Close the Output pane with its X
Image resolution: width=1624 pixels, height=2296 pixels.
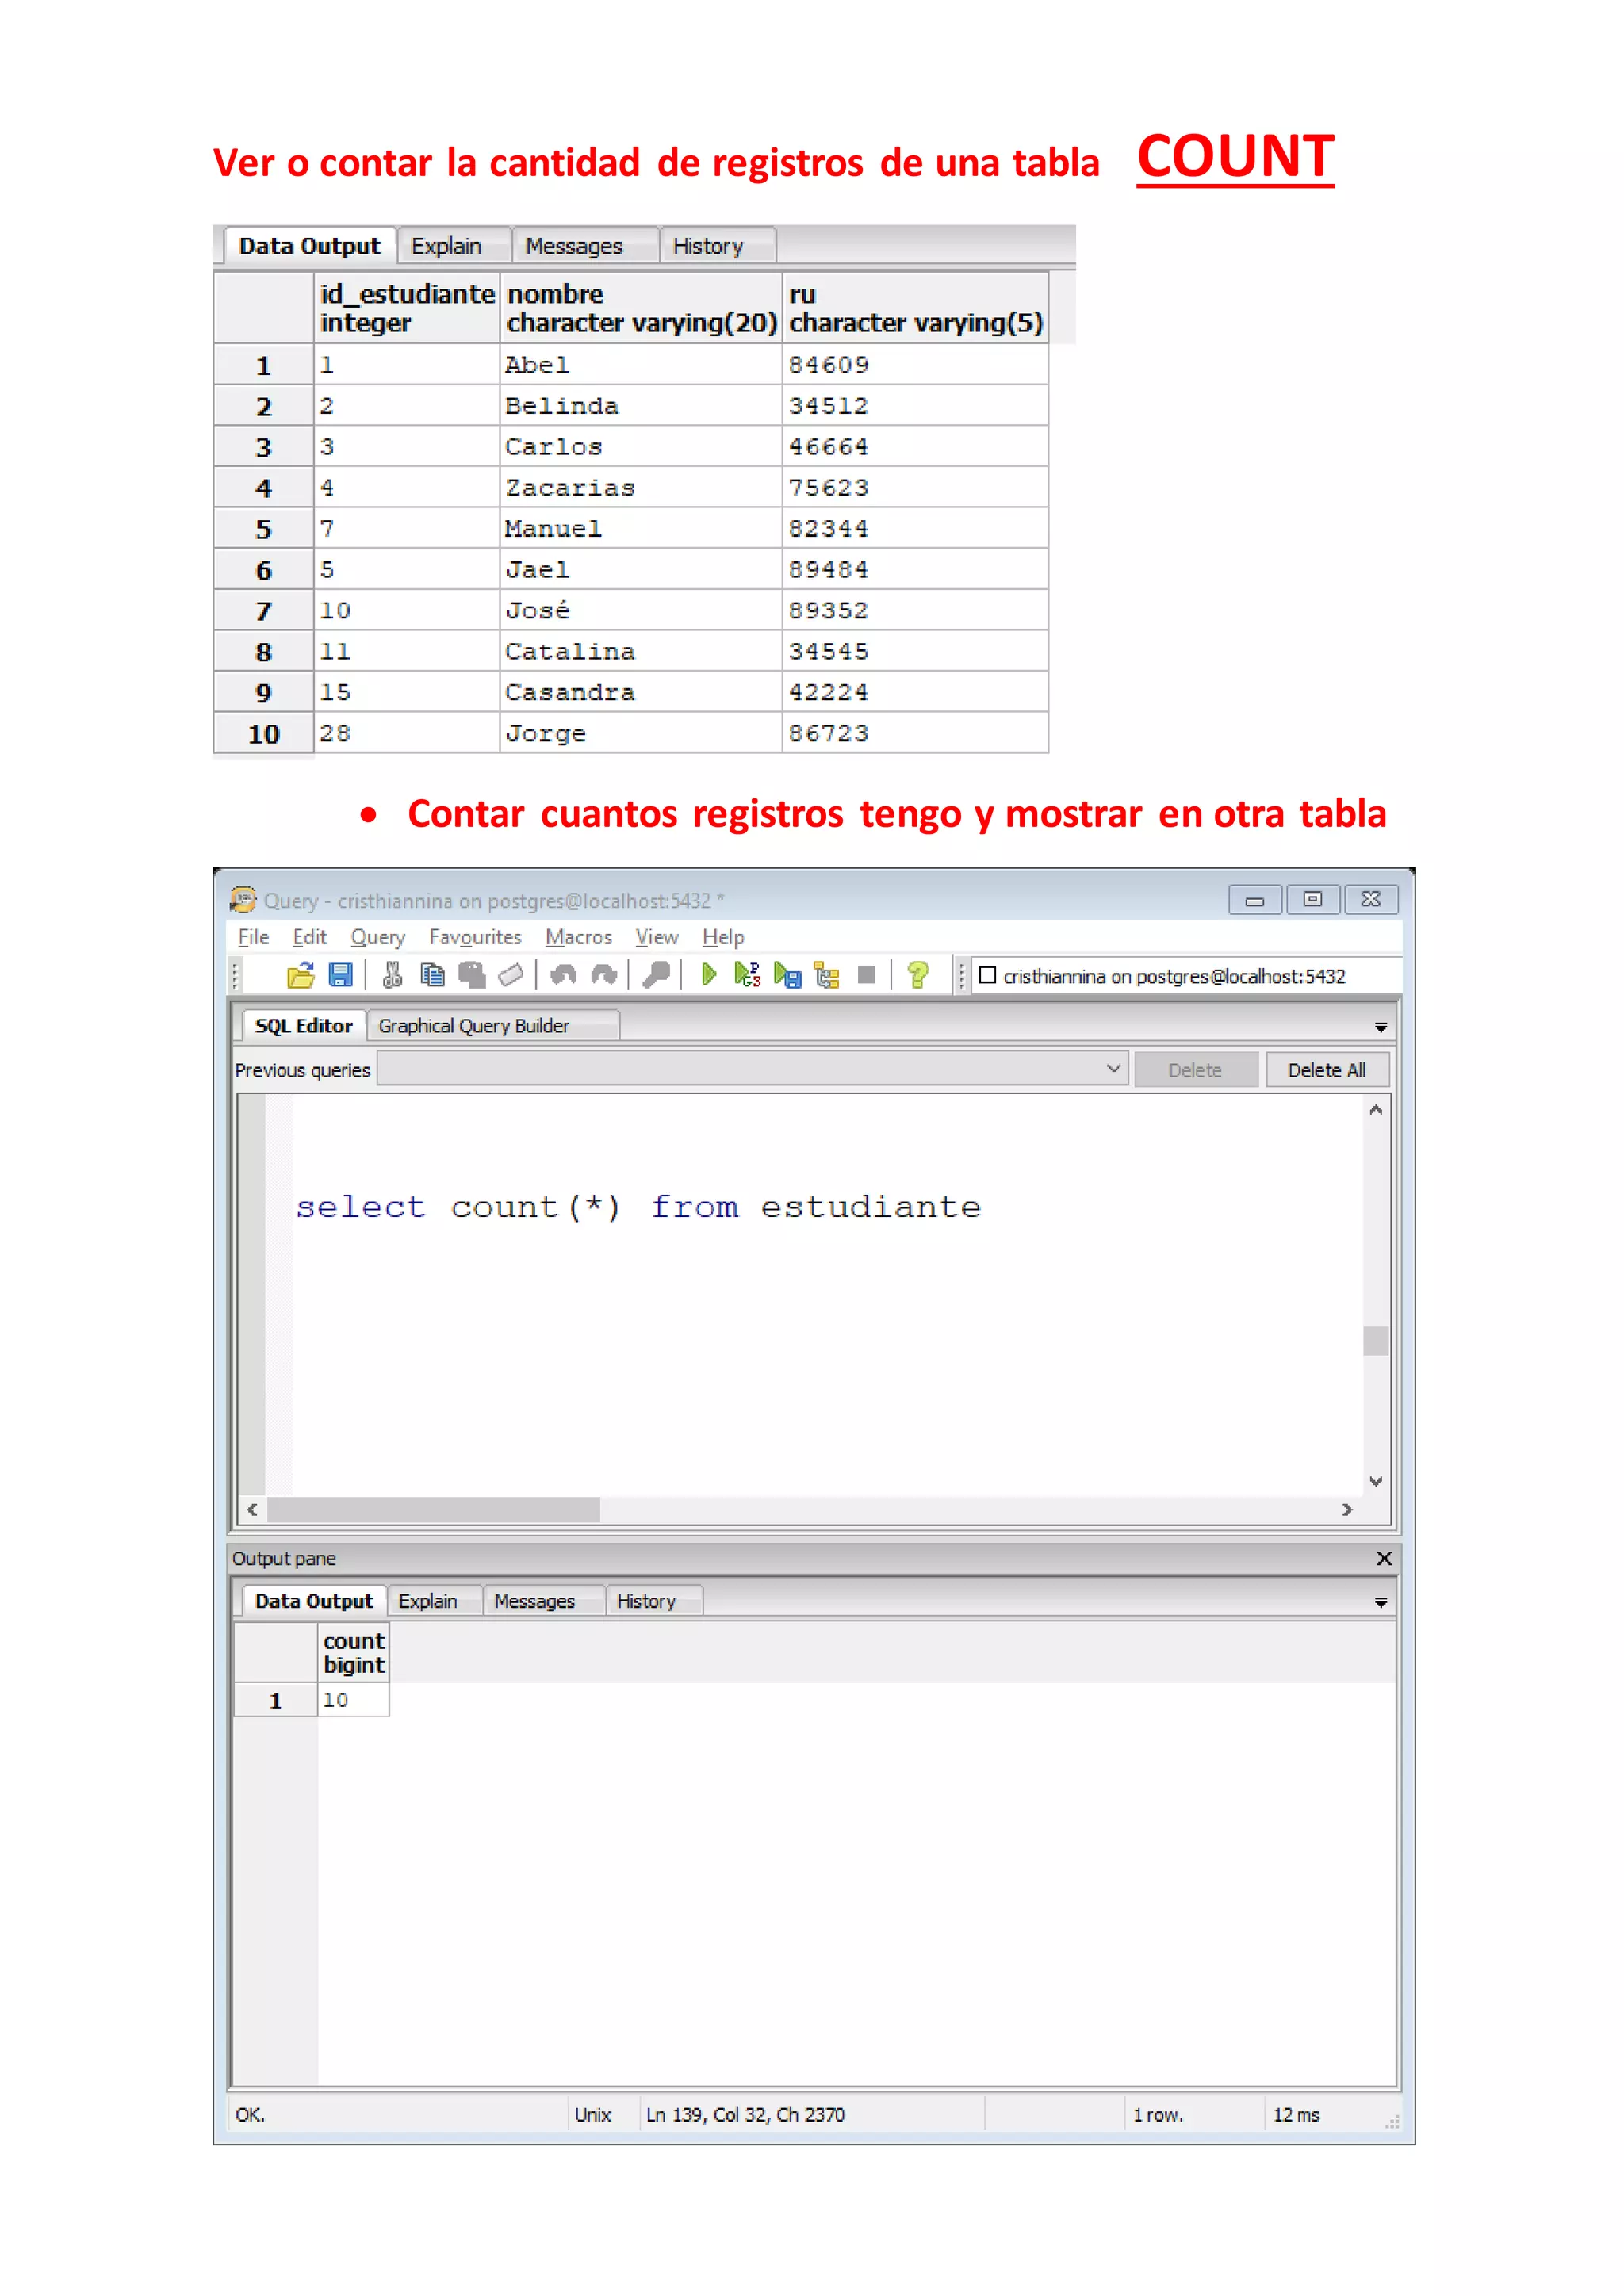1384,1558
